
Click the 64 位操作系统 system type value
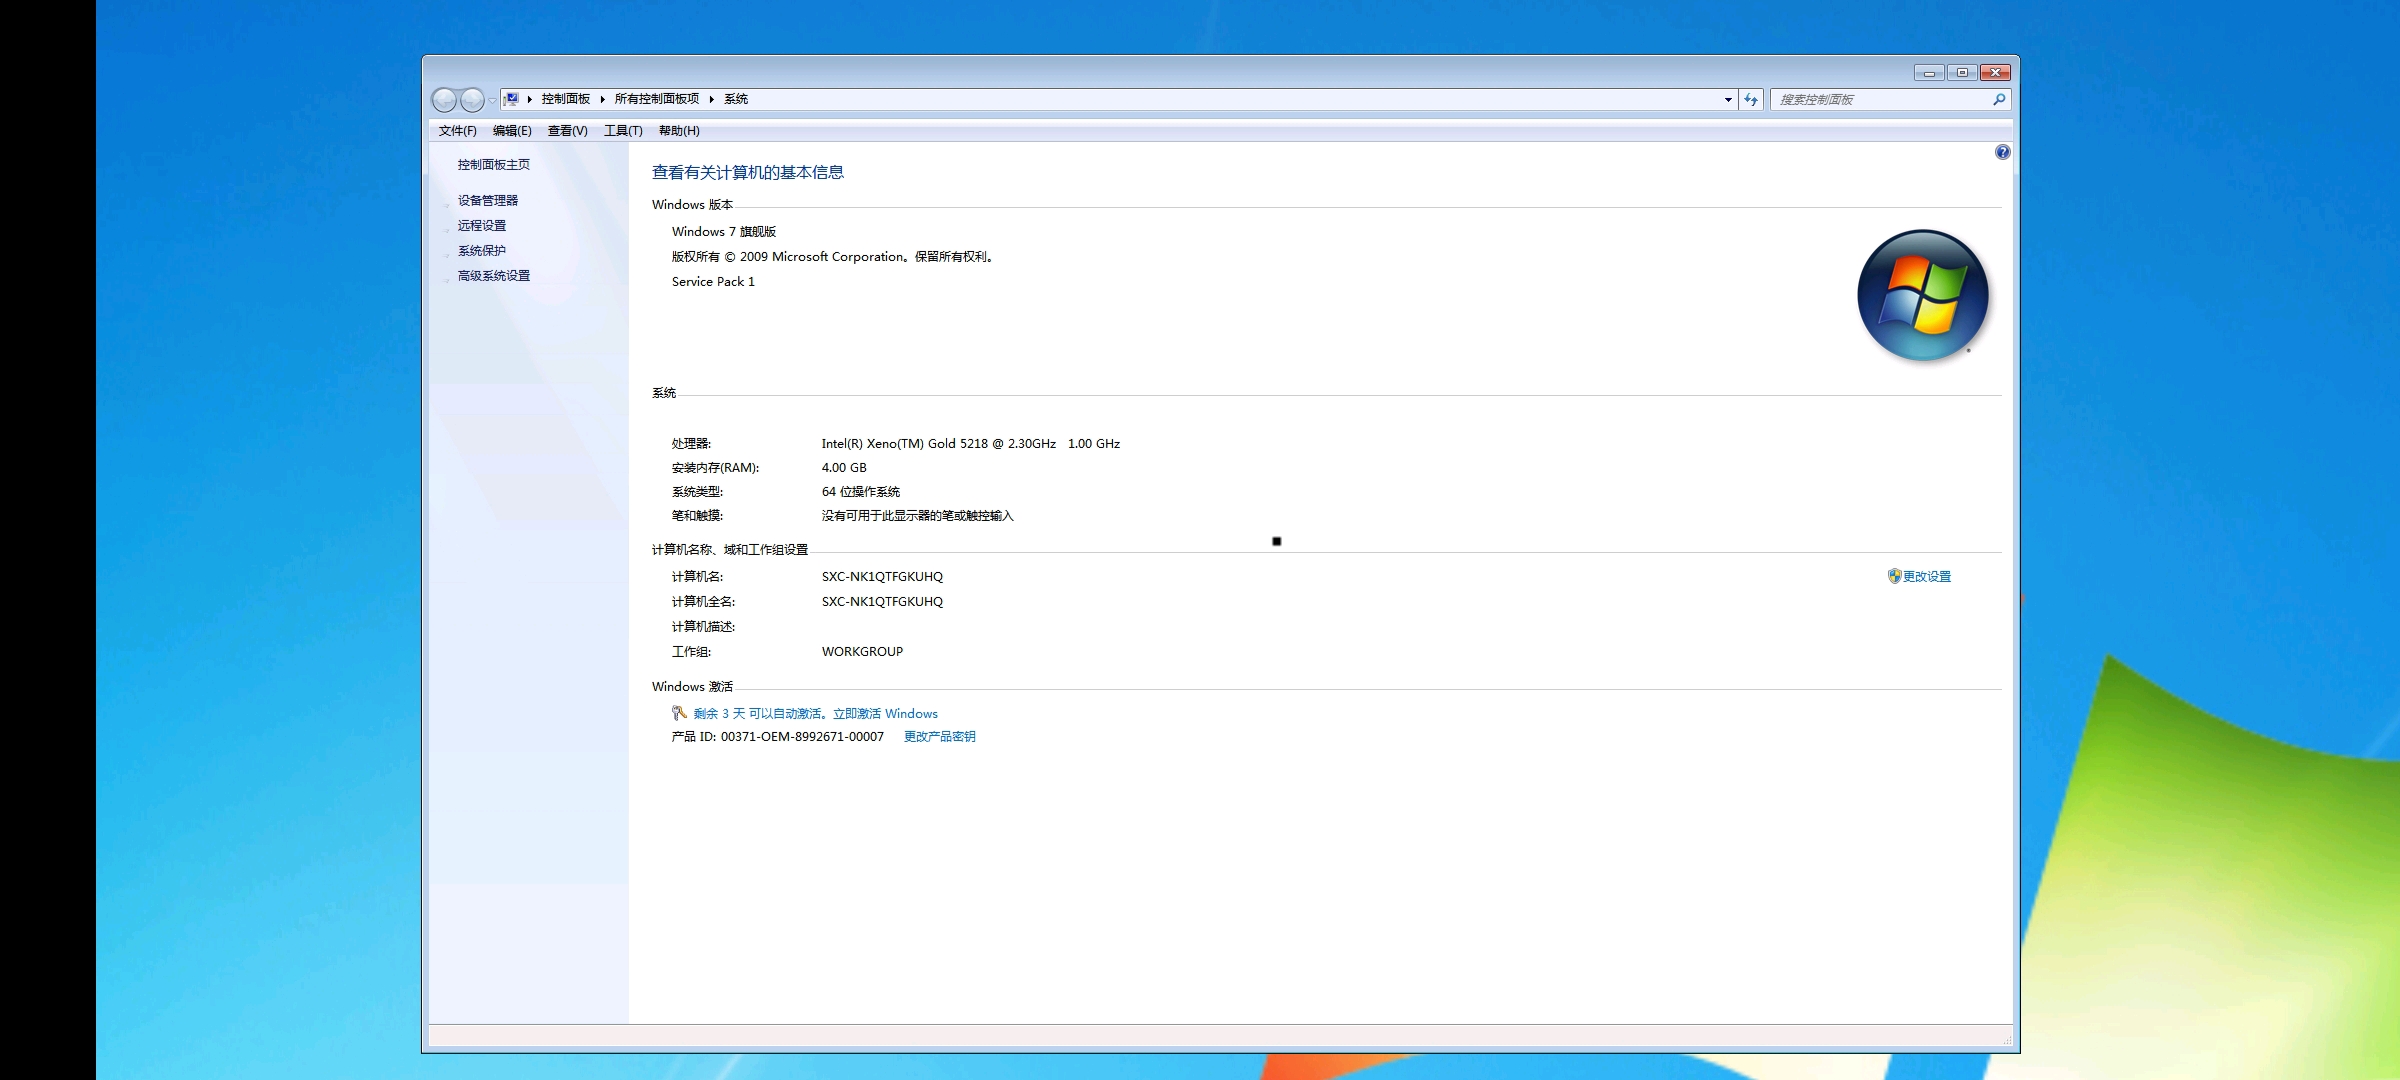tap(861, 492)
